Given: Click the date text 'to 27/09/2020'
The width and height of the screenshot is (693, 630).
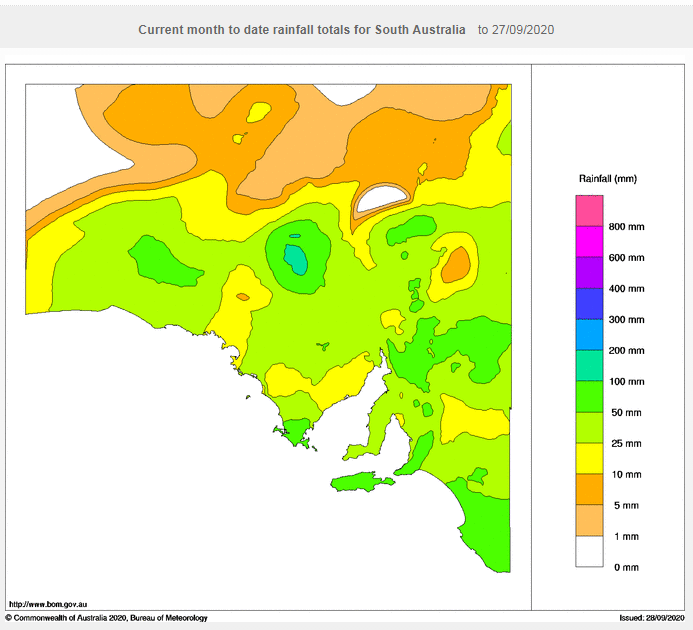Looking at the screenshot, I should 516,30.
